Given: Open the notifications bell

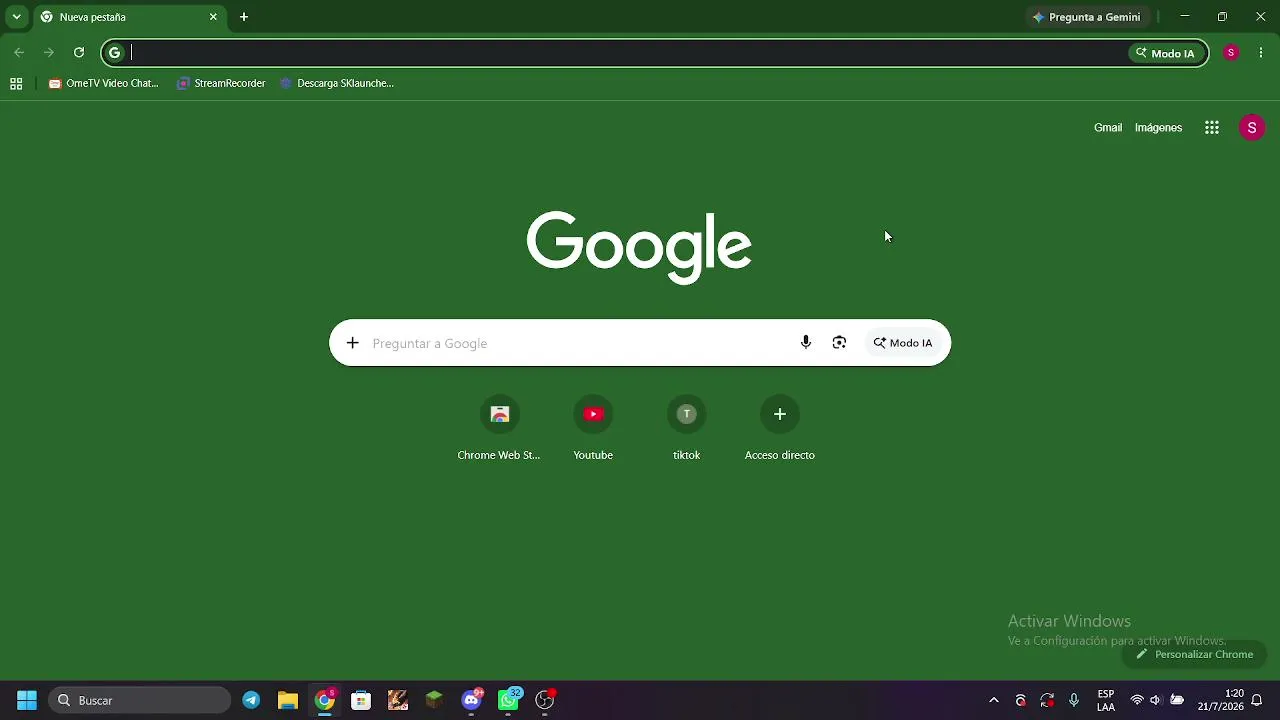Looking at the screenshot, I should pyautogui.click(x=1257, y=701).
